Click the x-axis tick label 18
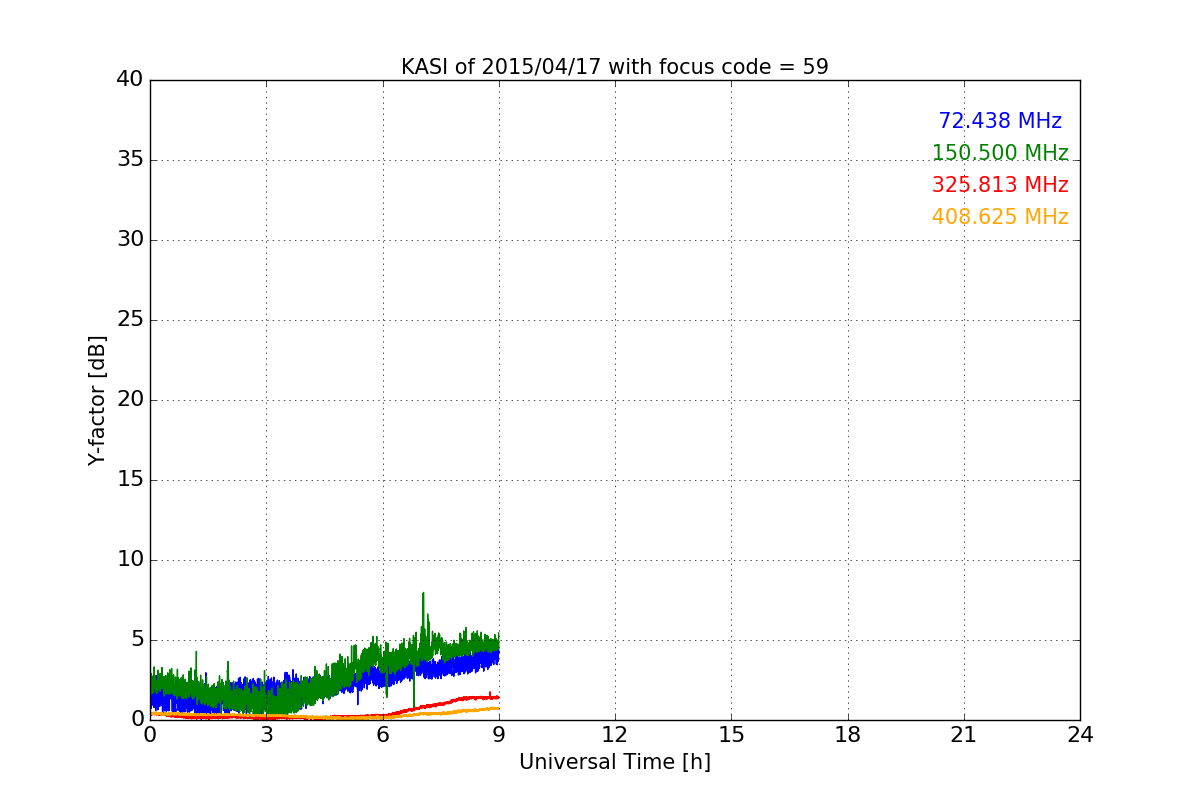 848,735
